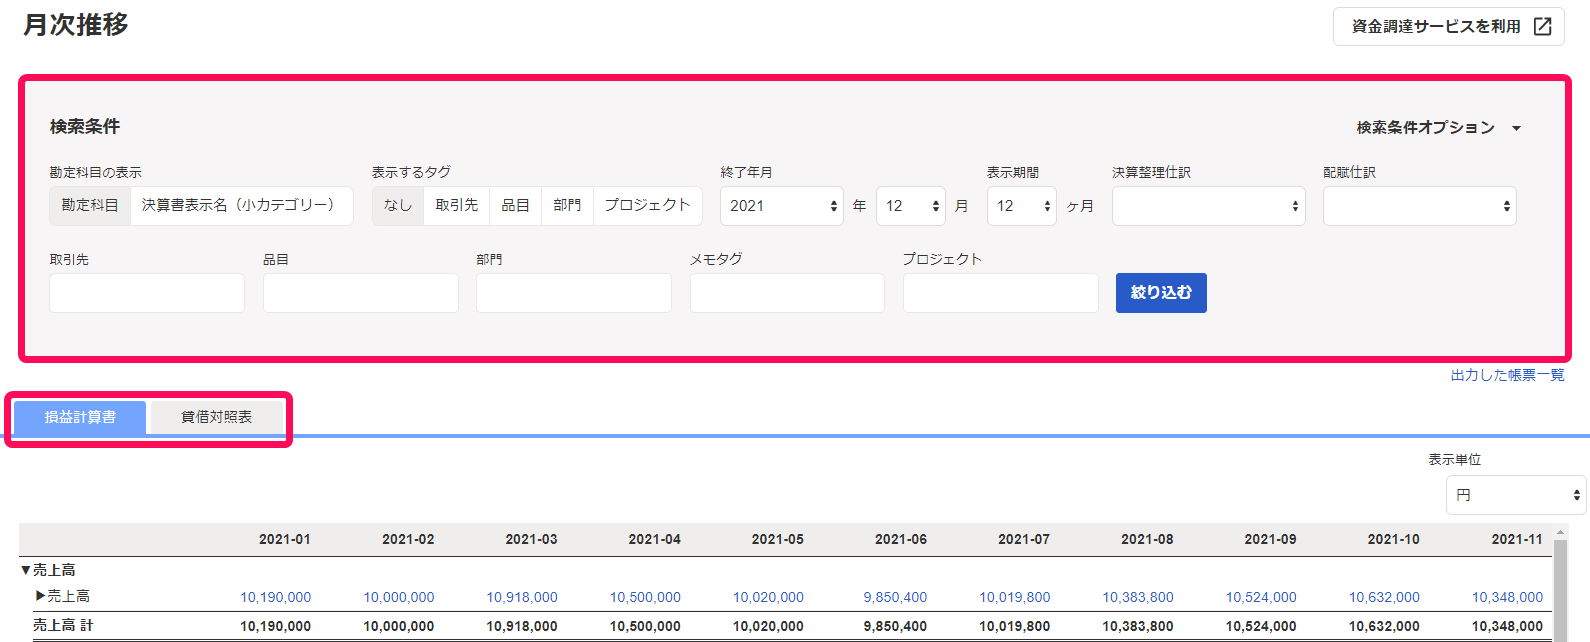Viewport: 1590px width, 642px height.
Task: Click the メモタグ filter input field
Action: tap(787, 293)
